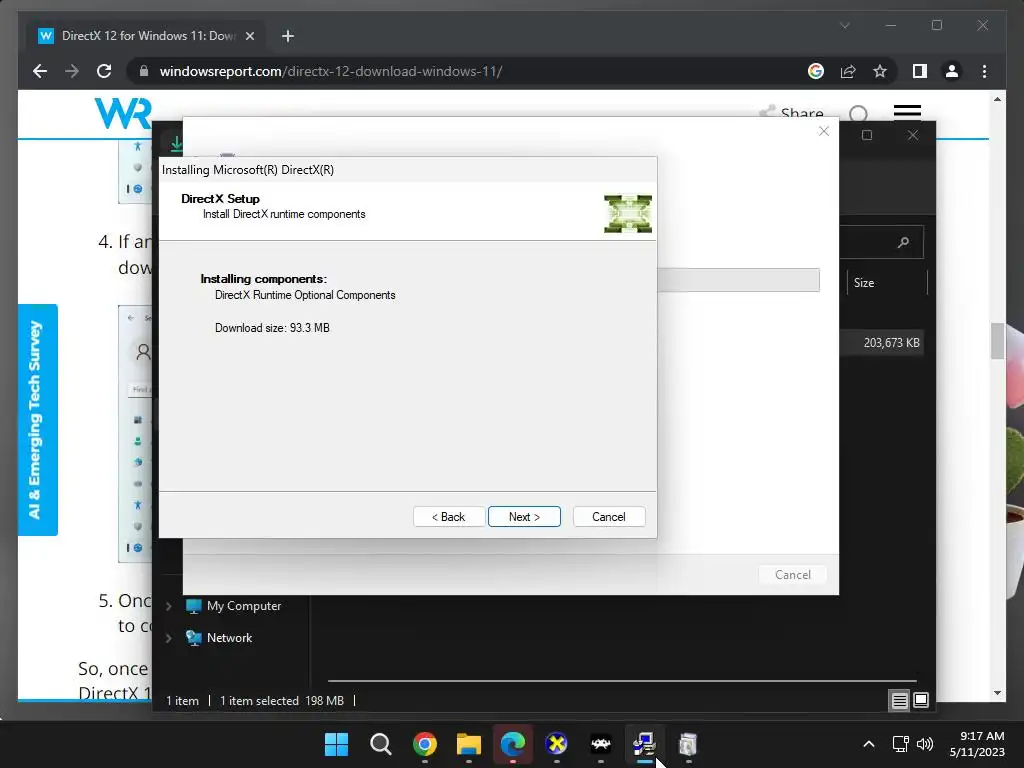Open the installer icon on taskbar

coord(645,744)
